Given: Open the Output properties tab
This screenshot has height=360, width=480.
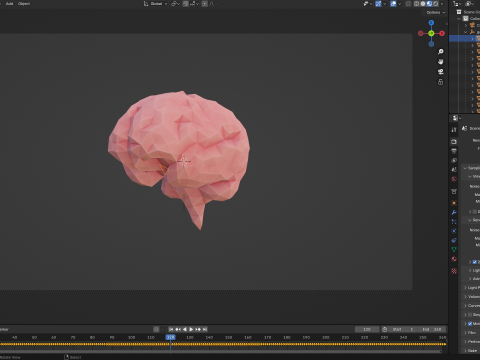Looking at the screenshot, I should [x=454, y=151].
